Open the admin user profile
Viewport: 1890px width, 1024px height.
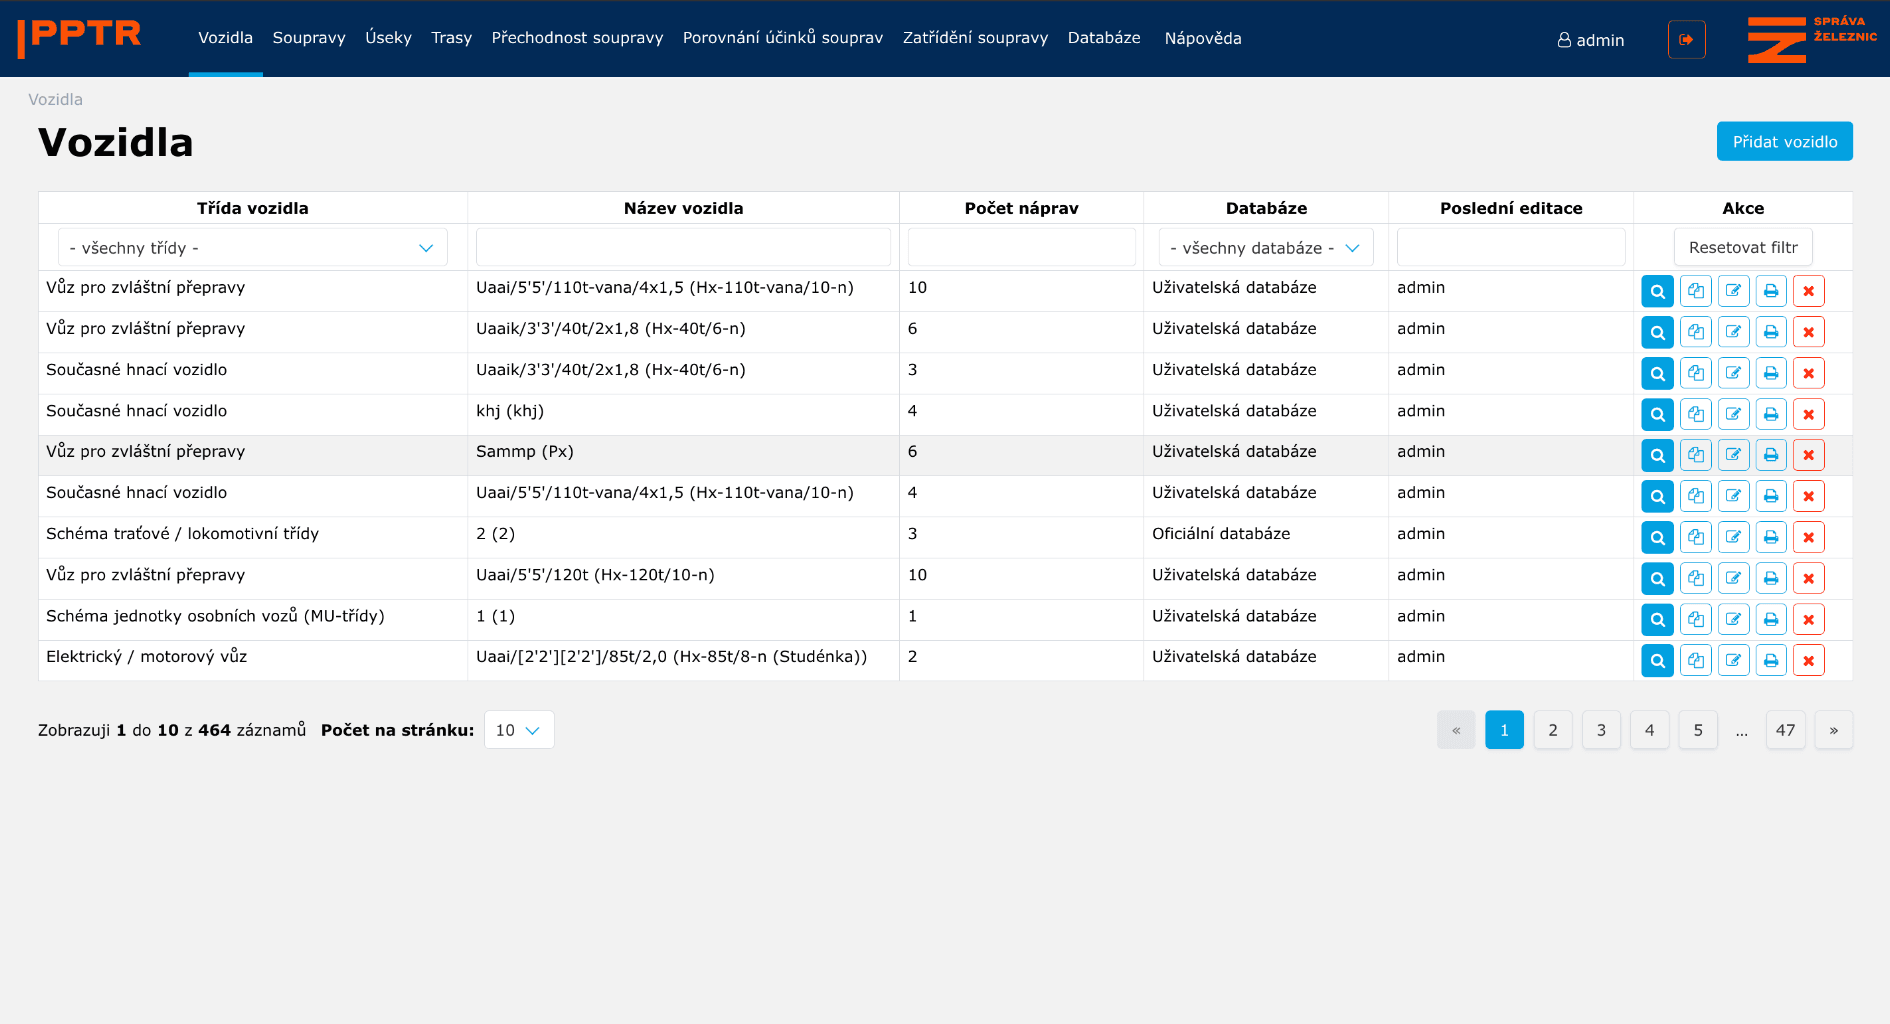tap(1590, 40)
